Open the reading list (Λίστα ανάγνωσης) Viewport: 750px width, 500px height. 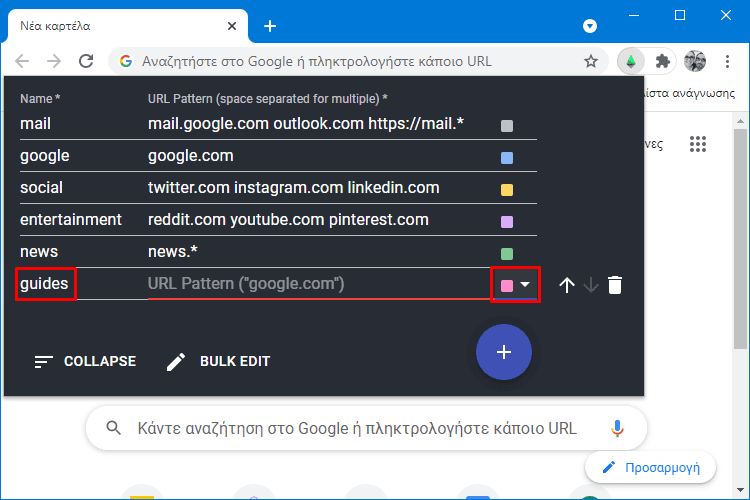(690, 93)
